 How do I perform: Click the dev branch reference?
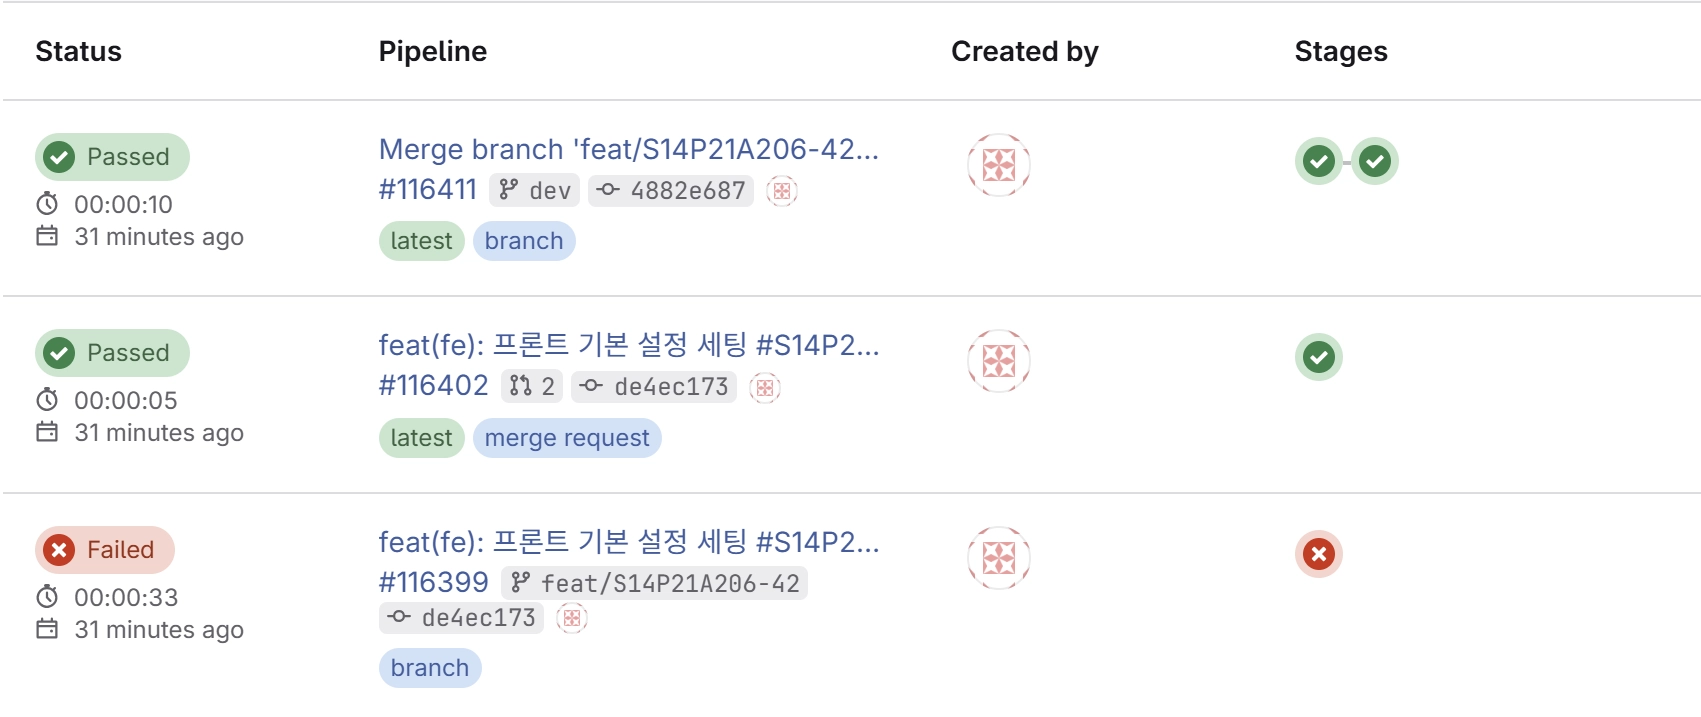(535, 191)
